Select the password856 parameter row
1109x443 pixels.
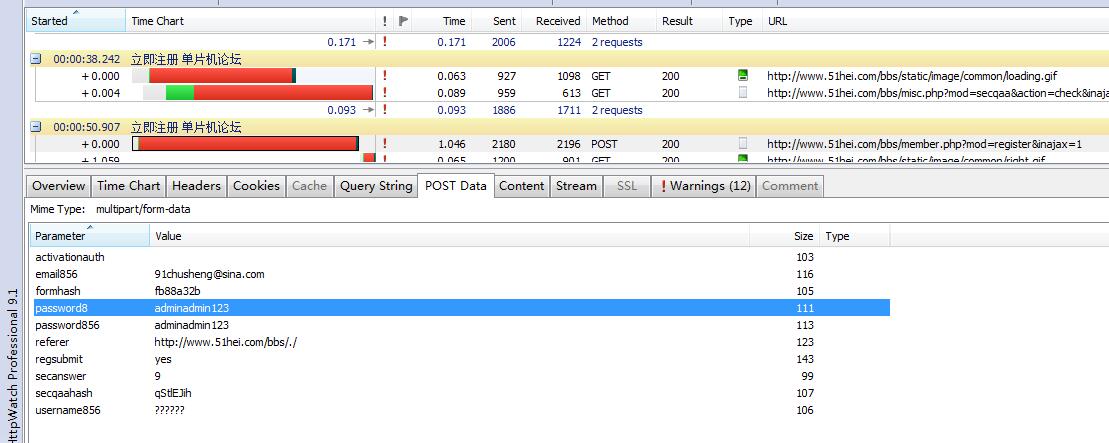click(x=67, y=325)
